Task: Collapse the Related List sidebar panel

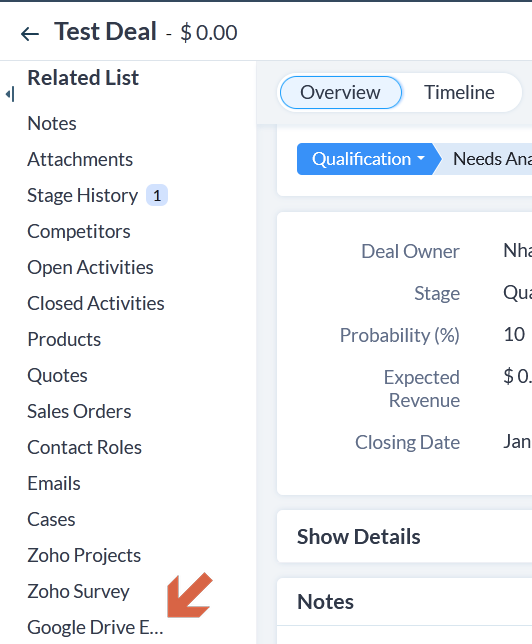Action: (10, 94)
